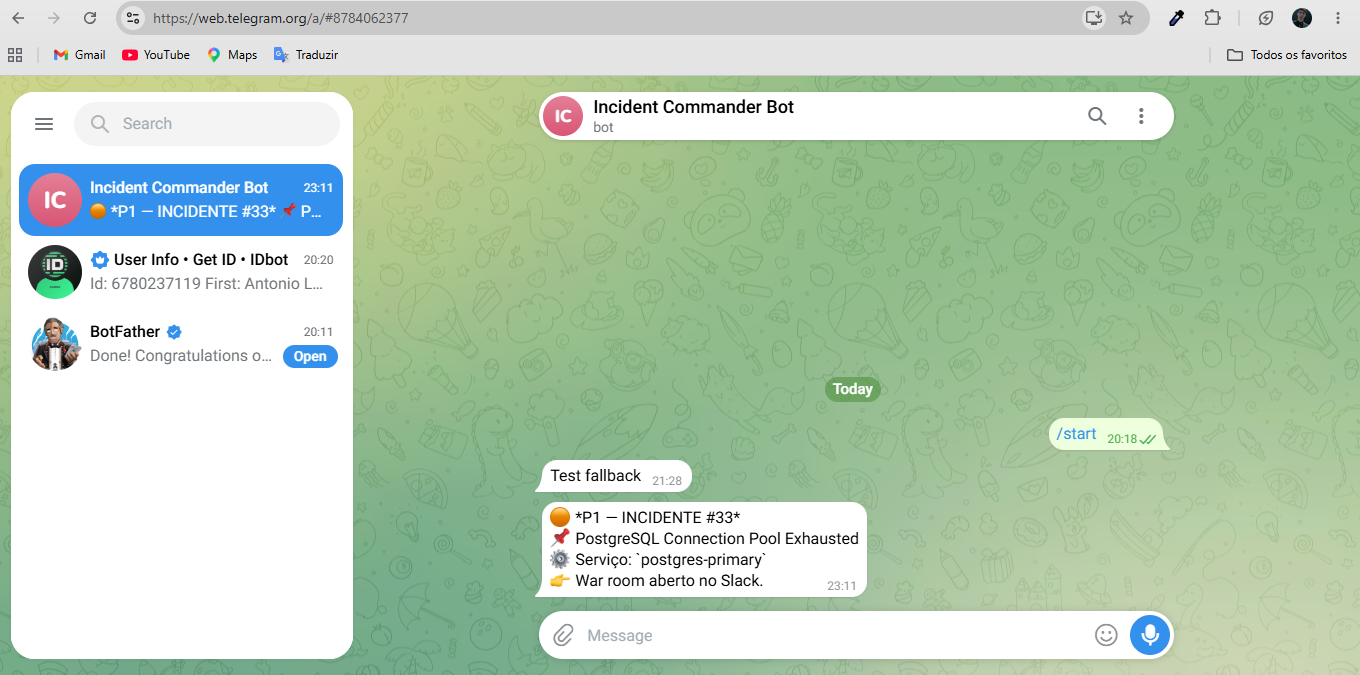This screenshot has width=1360, height=675.
Task: Open the emoji picker in message box
Action: 1105,635
